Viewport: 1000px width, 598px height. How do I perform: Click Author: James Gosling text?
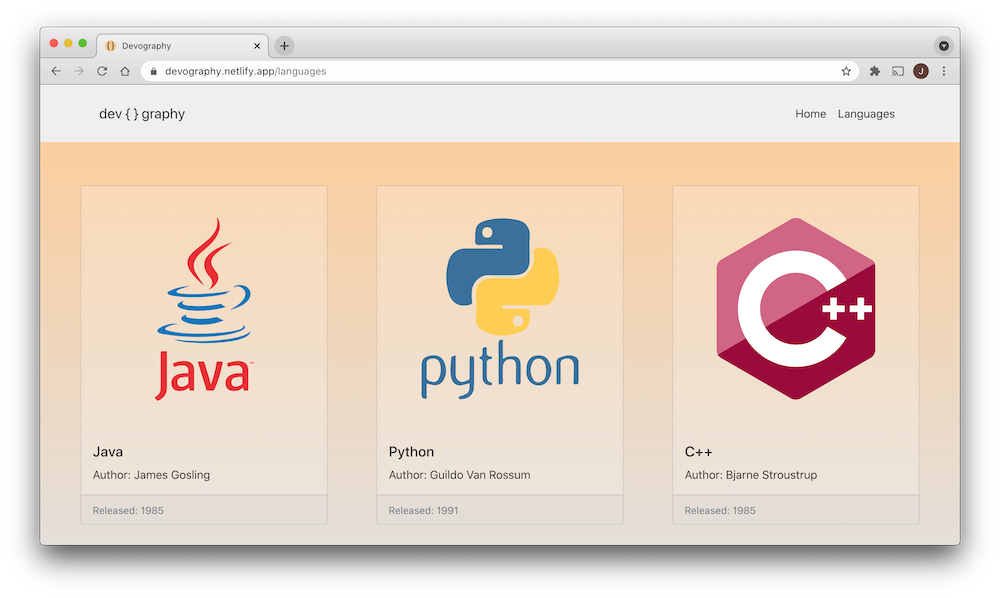[151, 475]
